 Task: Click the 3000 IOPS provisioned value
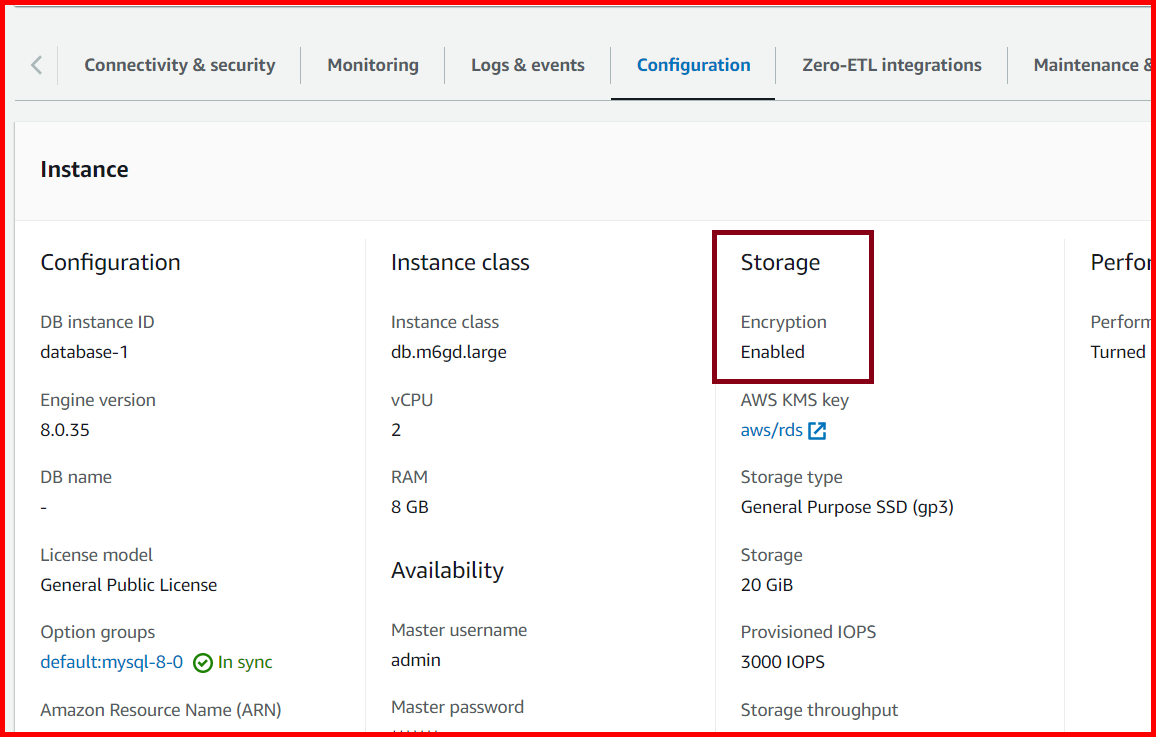click(785, 661)
